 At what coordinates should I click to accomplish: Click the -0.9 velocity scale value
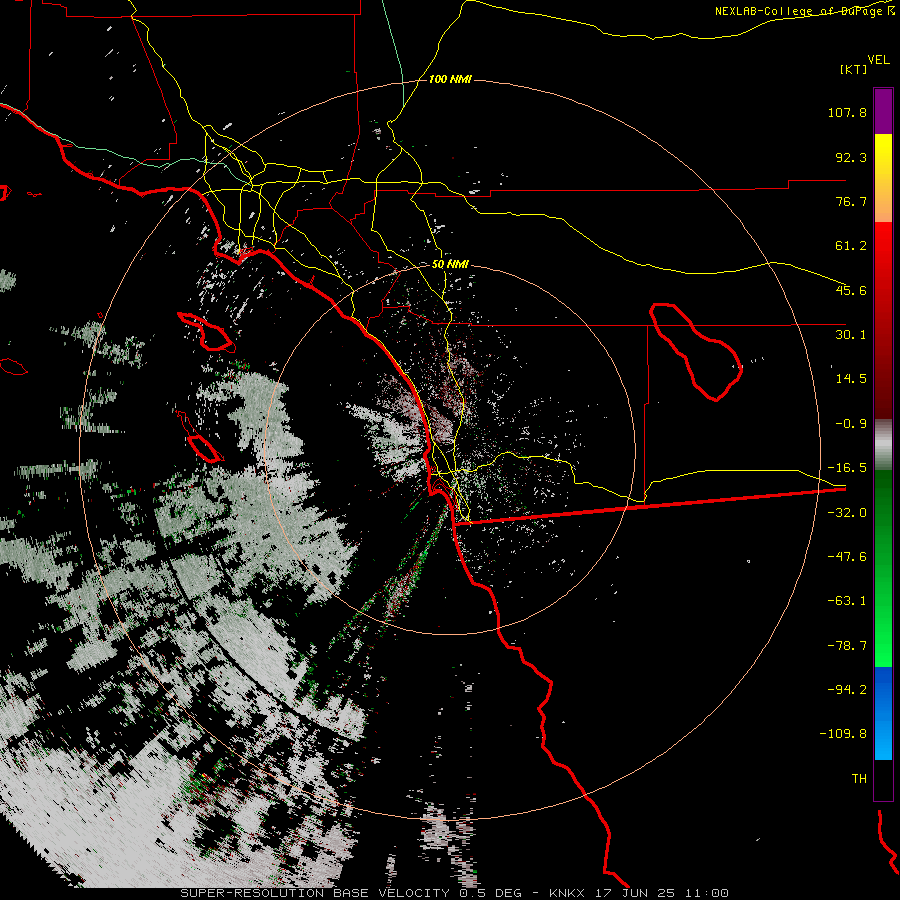tap(851, 424)
